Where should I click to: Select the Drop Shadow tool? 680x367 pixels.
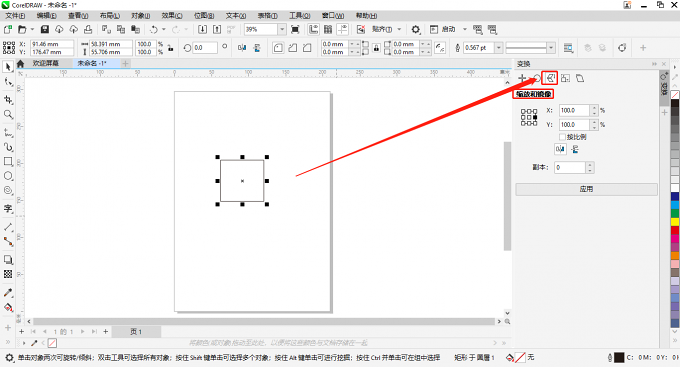coord(8,259)
